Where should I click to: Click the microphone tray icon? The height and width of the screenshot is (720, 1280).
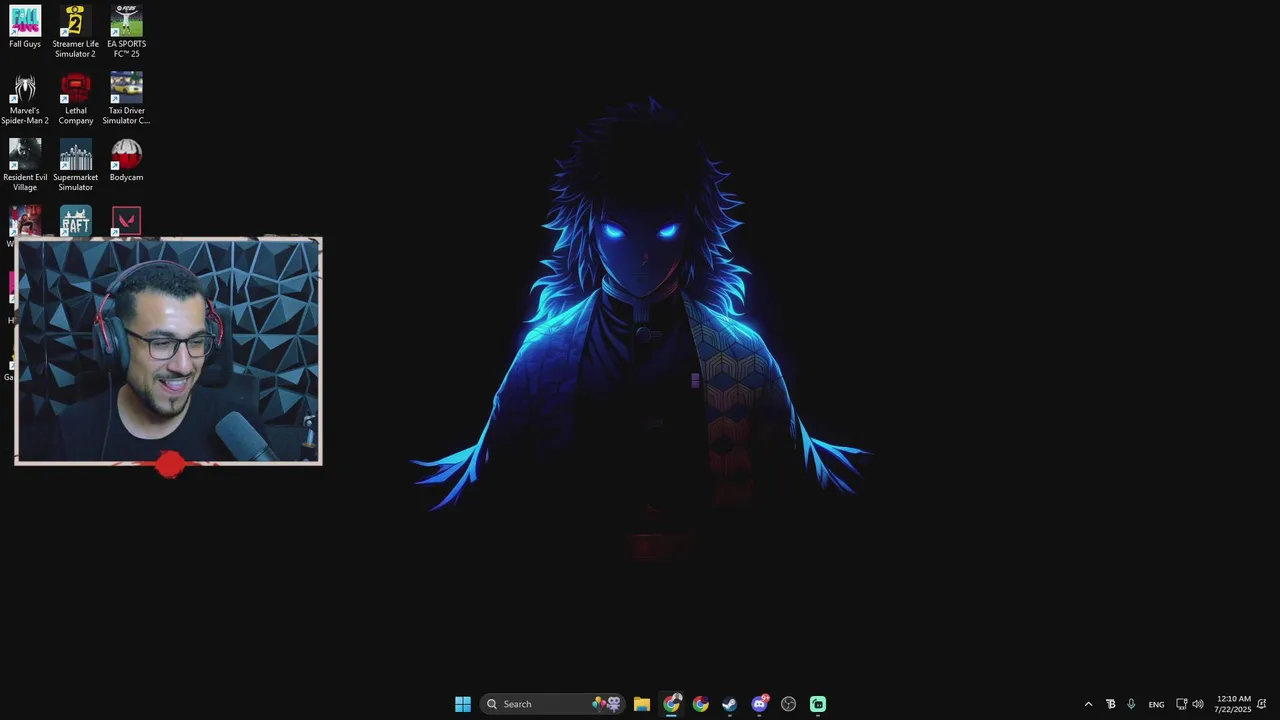pyautogui.click(x=1131, y=704)
